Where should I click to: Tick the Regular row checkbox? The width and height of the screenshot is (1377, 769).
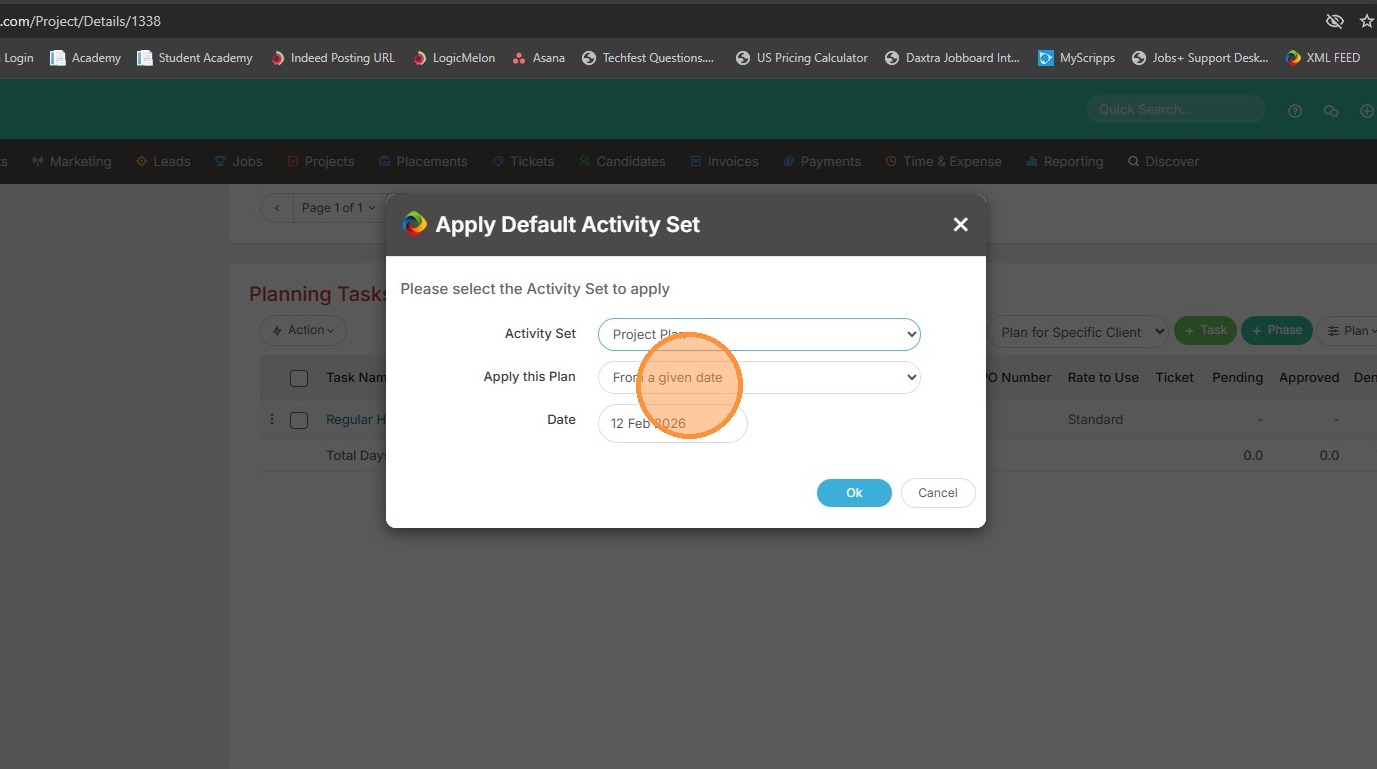click(299, 420)
